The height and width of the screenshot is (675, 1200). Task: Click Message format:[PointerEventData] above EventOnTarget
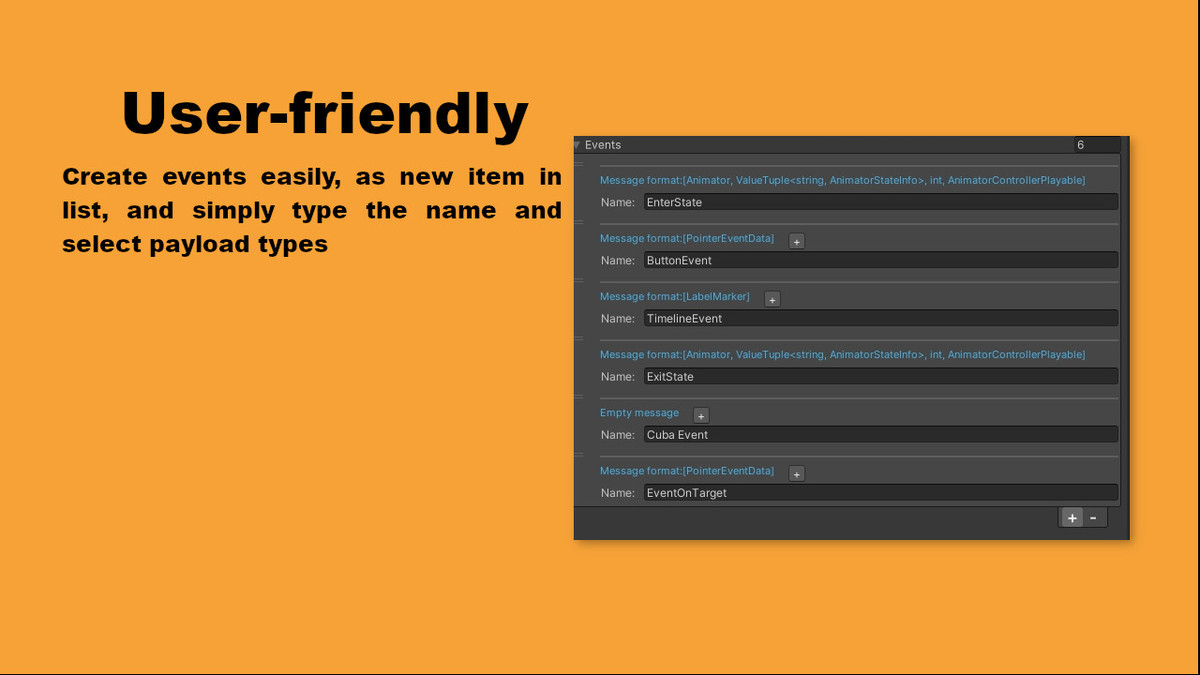tap(687, 470)
